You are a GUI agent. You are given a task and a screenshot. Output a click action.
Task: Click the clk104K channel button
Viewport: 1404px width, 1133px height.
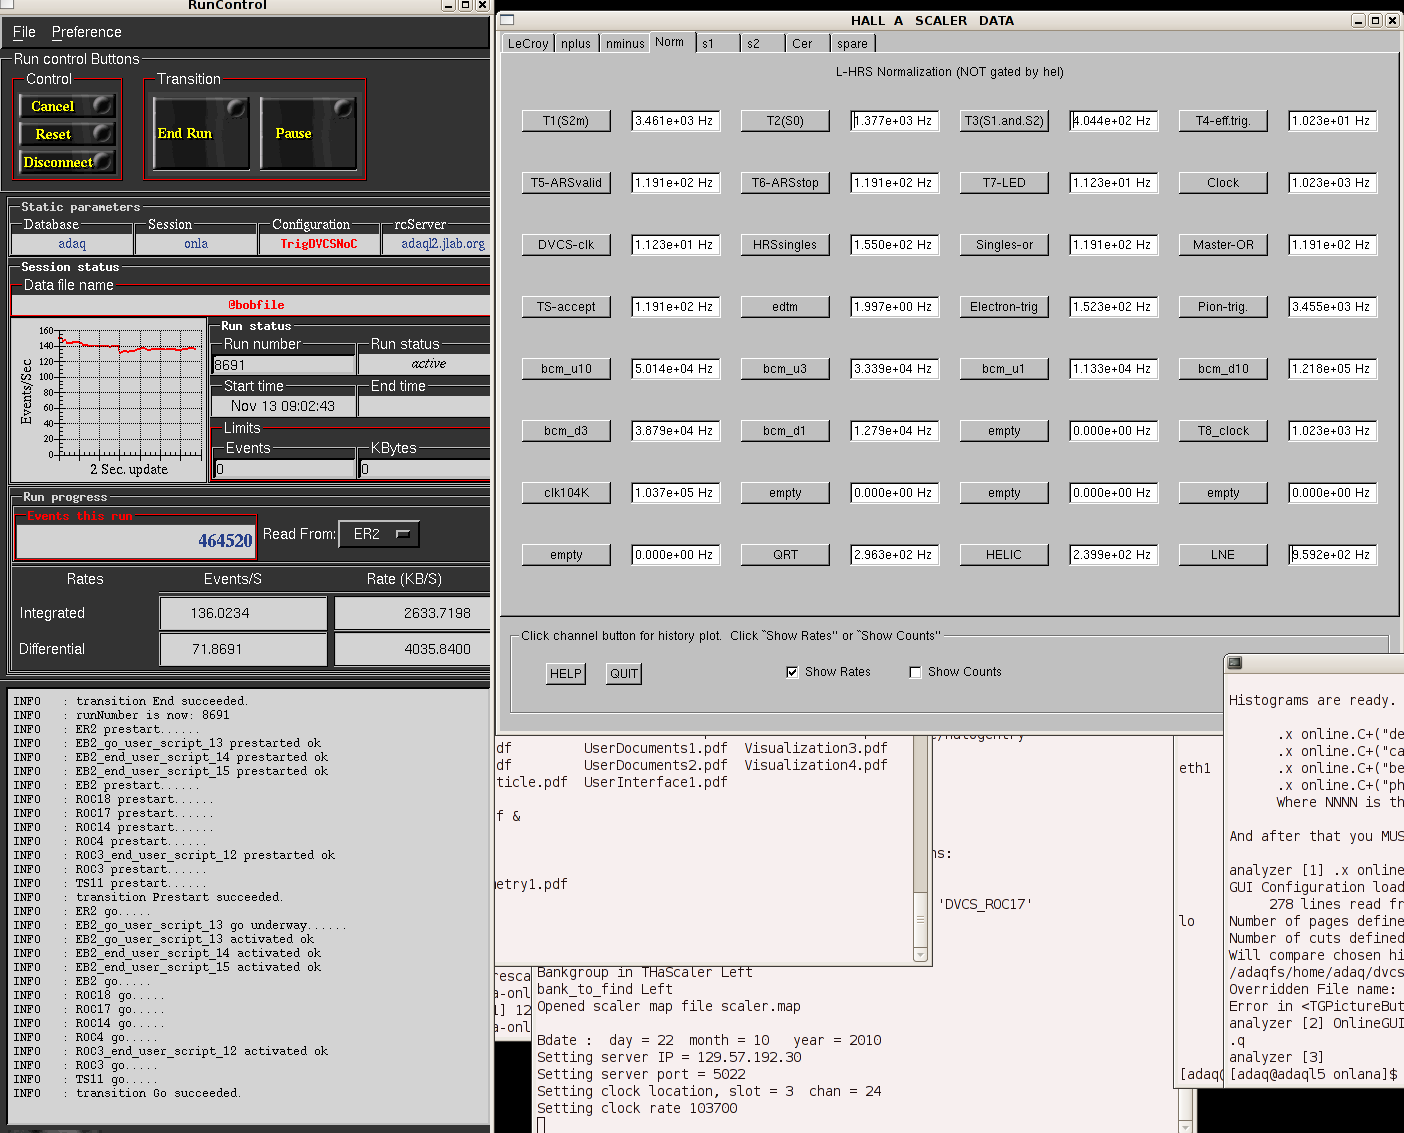[x=566, y=493]
